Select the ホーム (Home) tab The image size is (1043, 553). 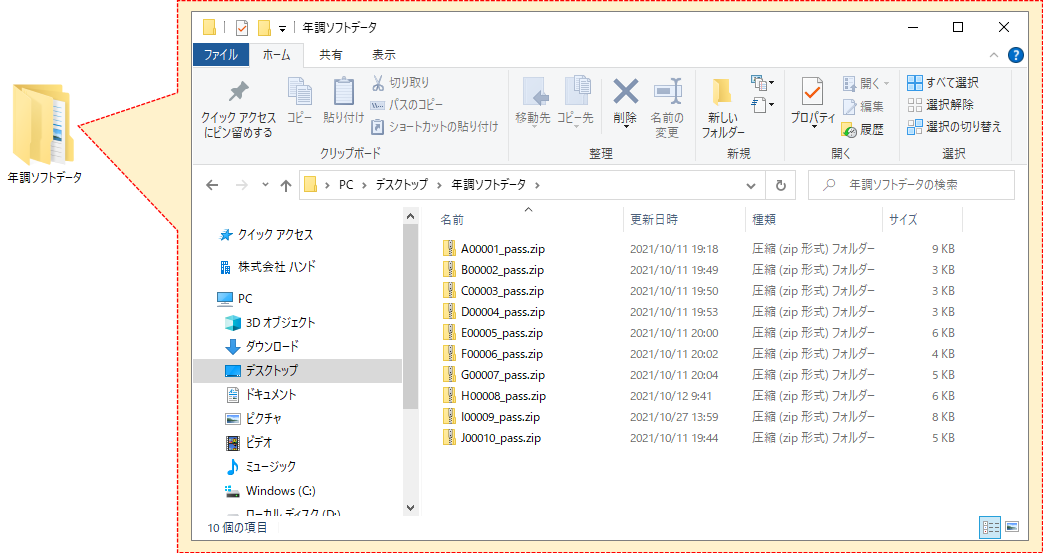277,55
